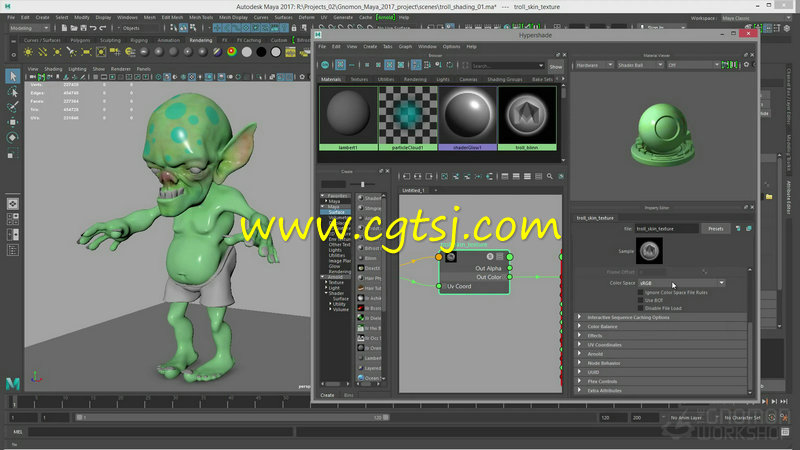Open the Modeling menu set dropdown

(29, 28)
